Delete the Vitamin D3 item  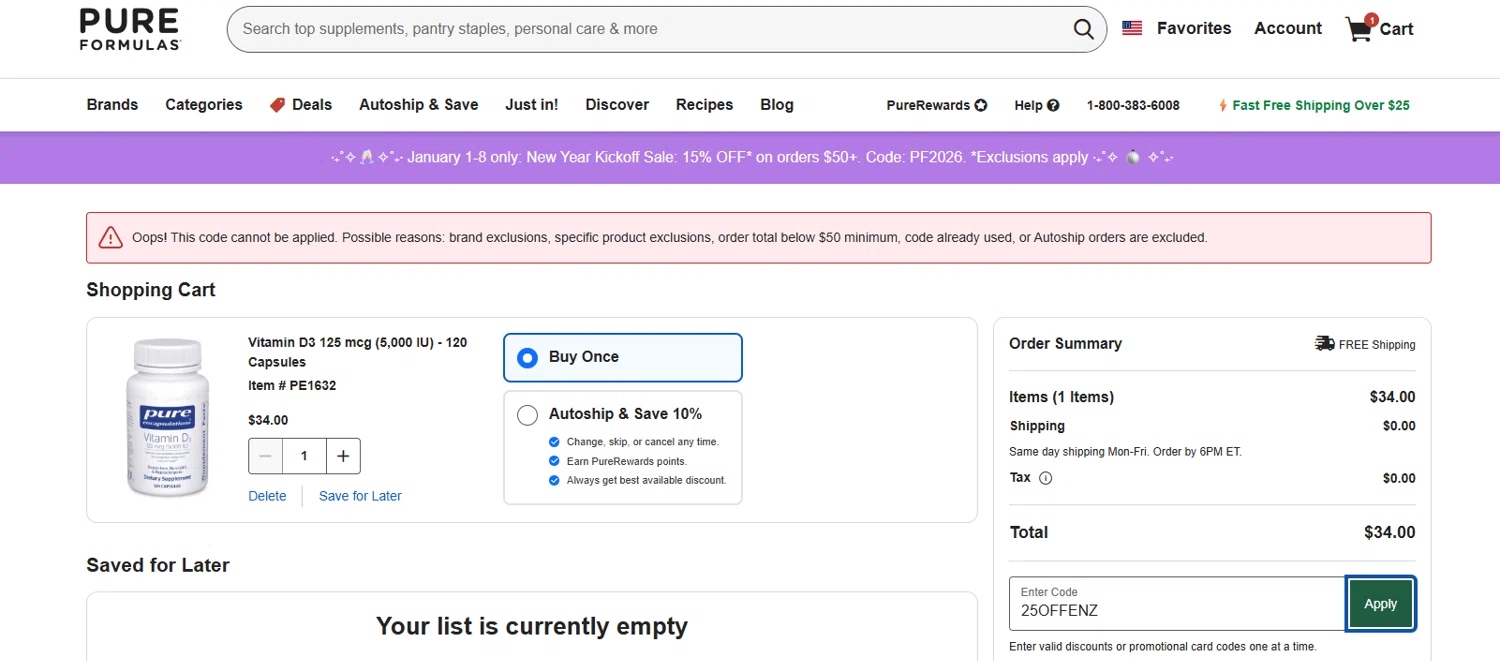pyautogui.click(x=267, y=496)
